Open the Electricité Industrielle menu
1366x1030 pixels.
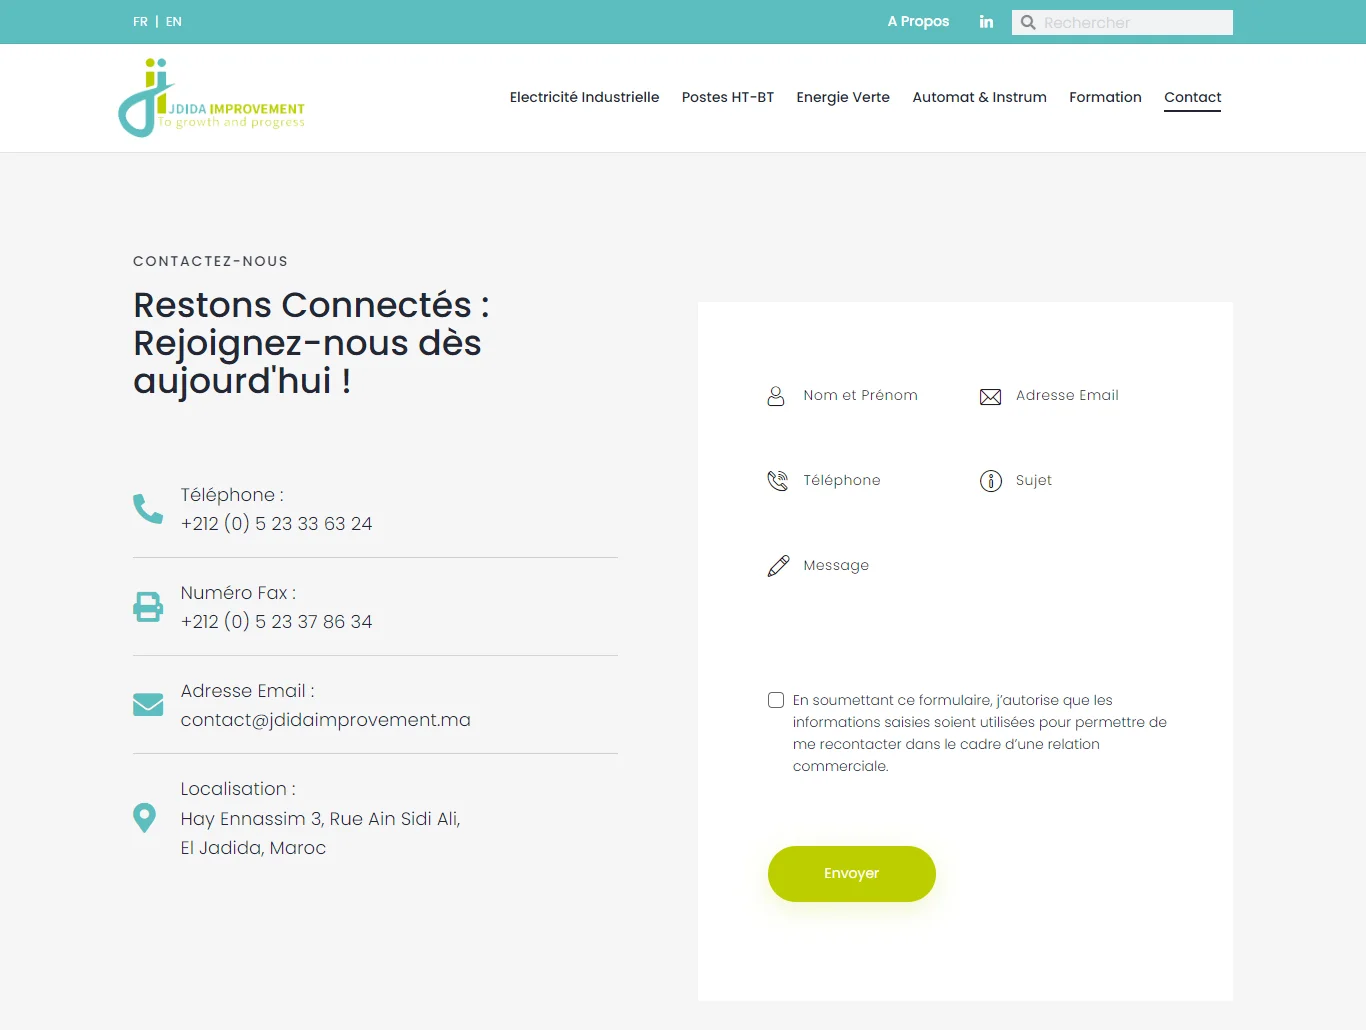click(584, 97)
